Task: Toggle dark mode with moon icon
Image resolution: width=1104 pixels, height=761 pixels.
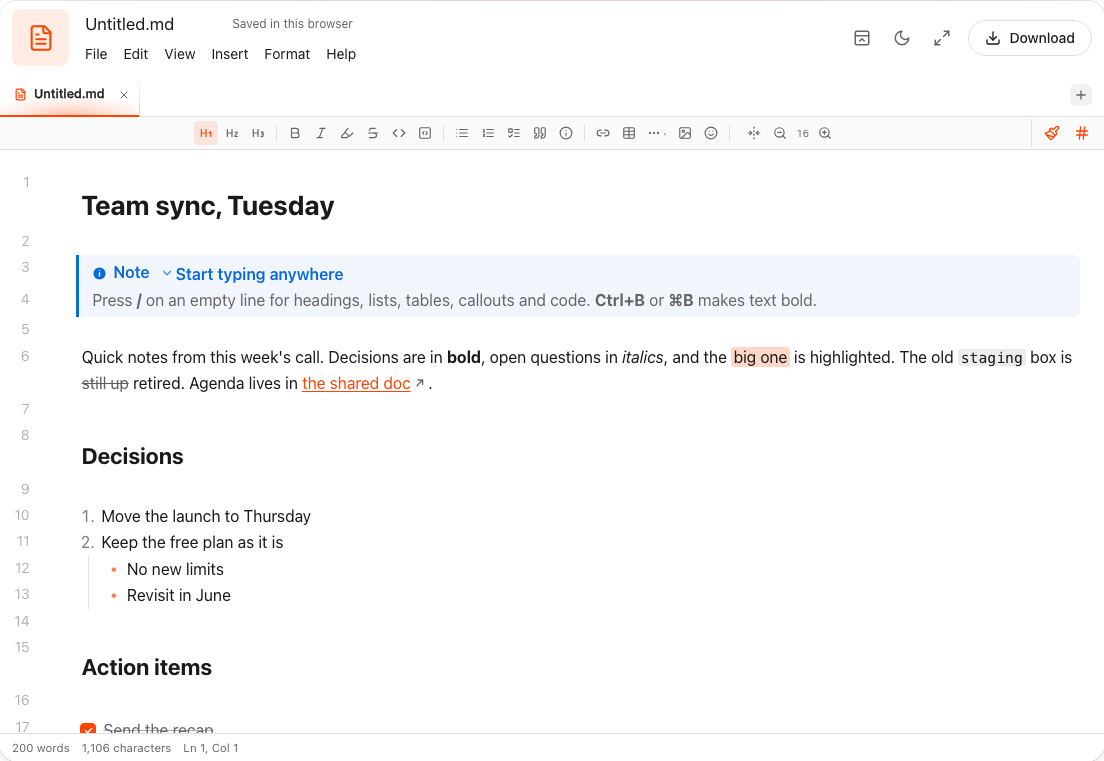Action: (x=902, y=38)
